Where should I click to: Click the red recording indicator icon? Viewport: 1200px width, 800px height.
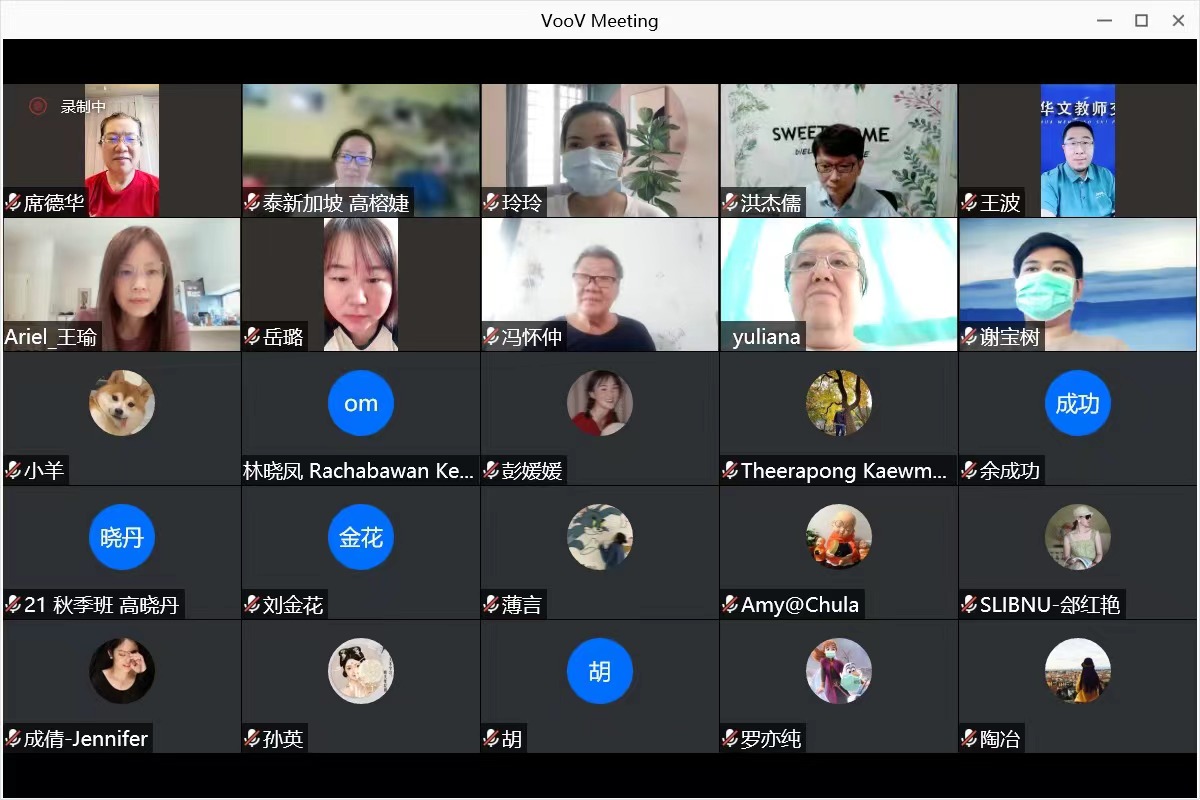coord(38,106)
